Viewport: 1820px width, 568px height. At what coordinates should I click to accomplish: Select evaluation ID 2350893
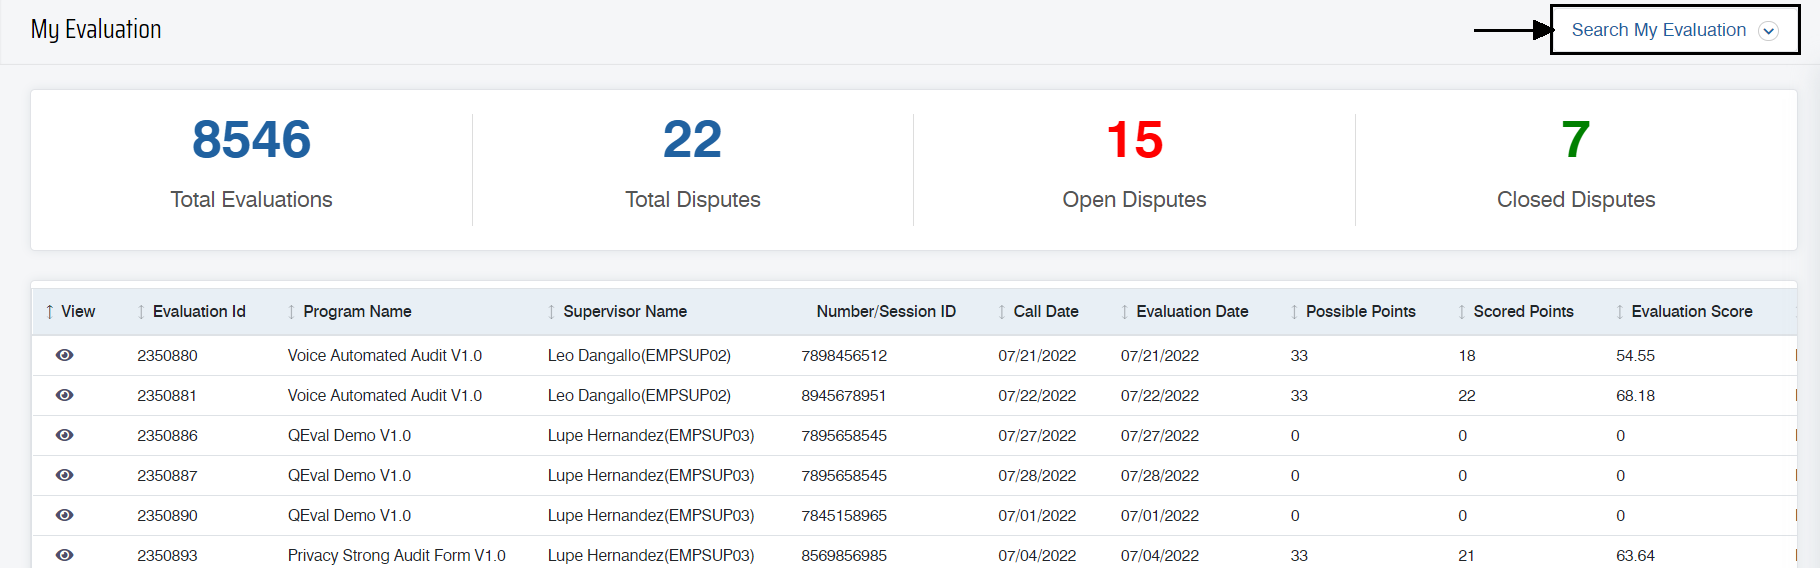(167, 556)
